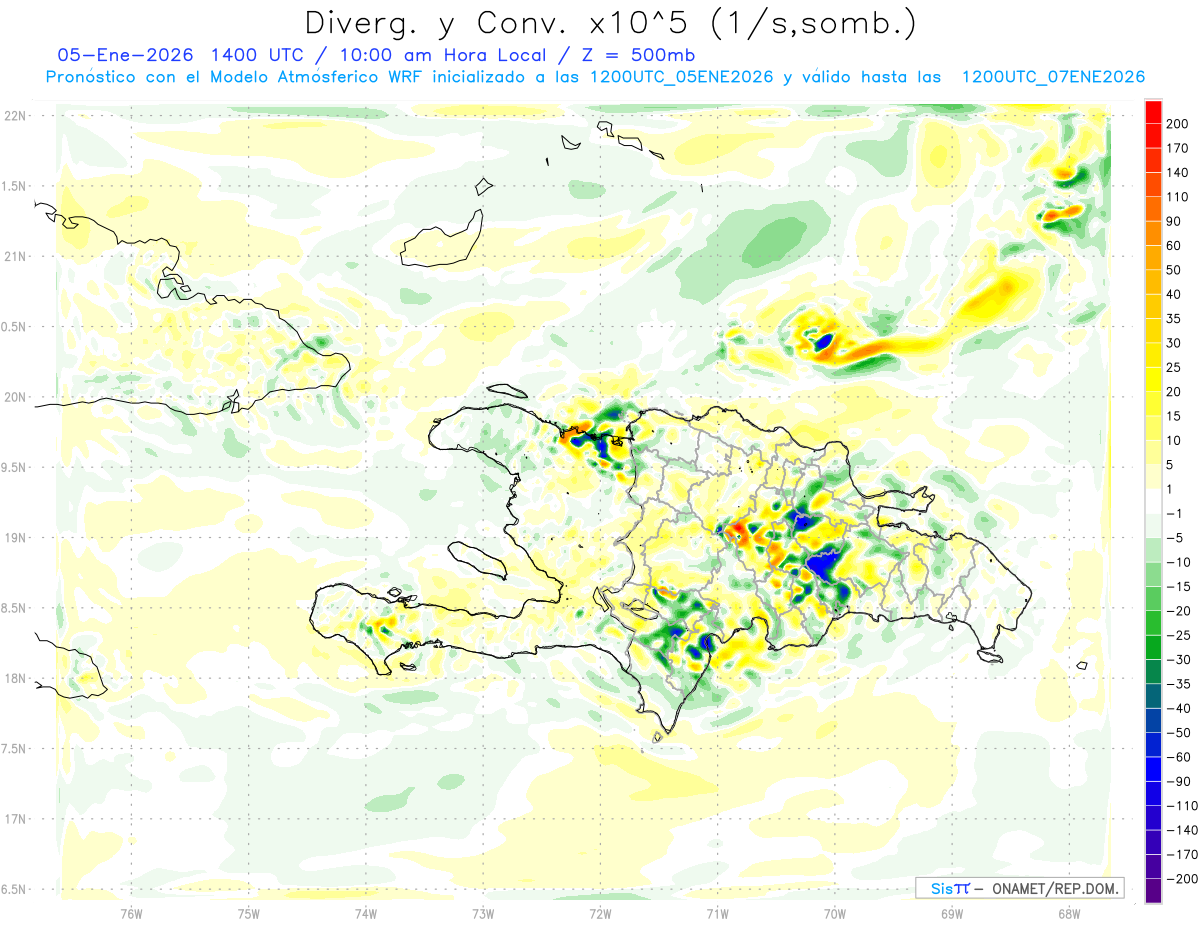Select colorbar value '-50'
Screen dimensions: 1200x927
click(1177, 732)
